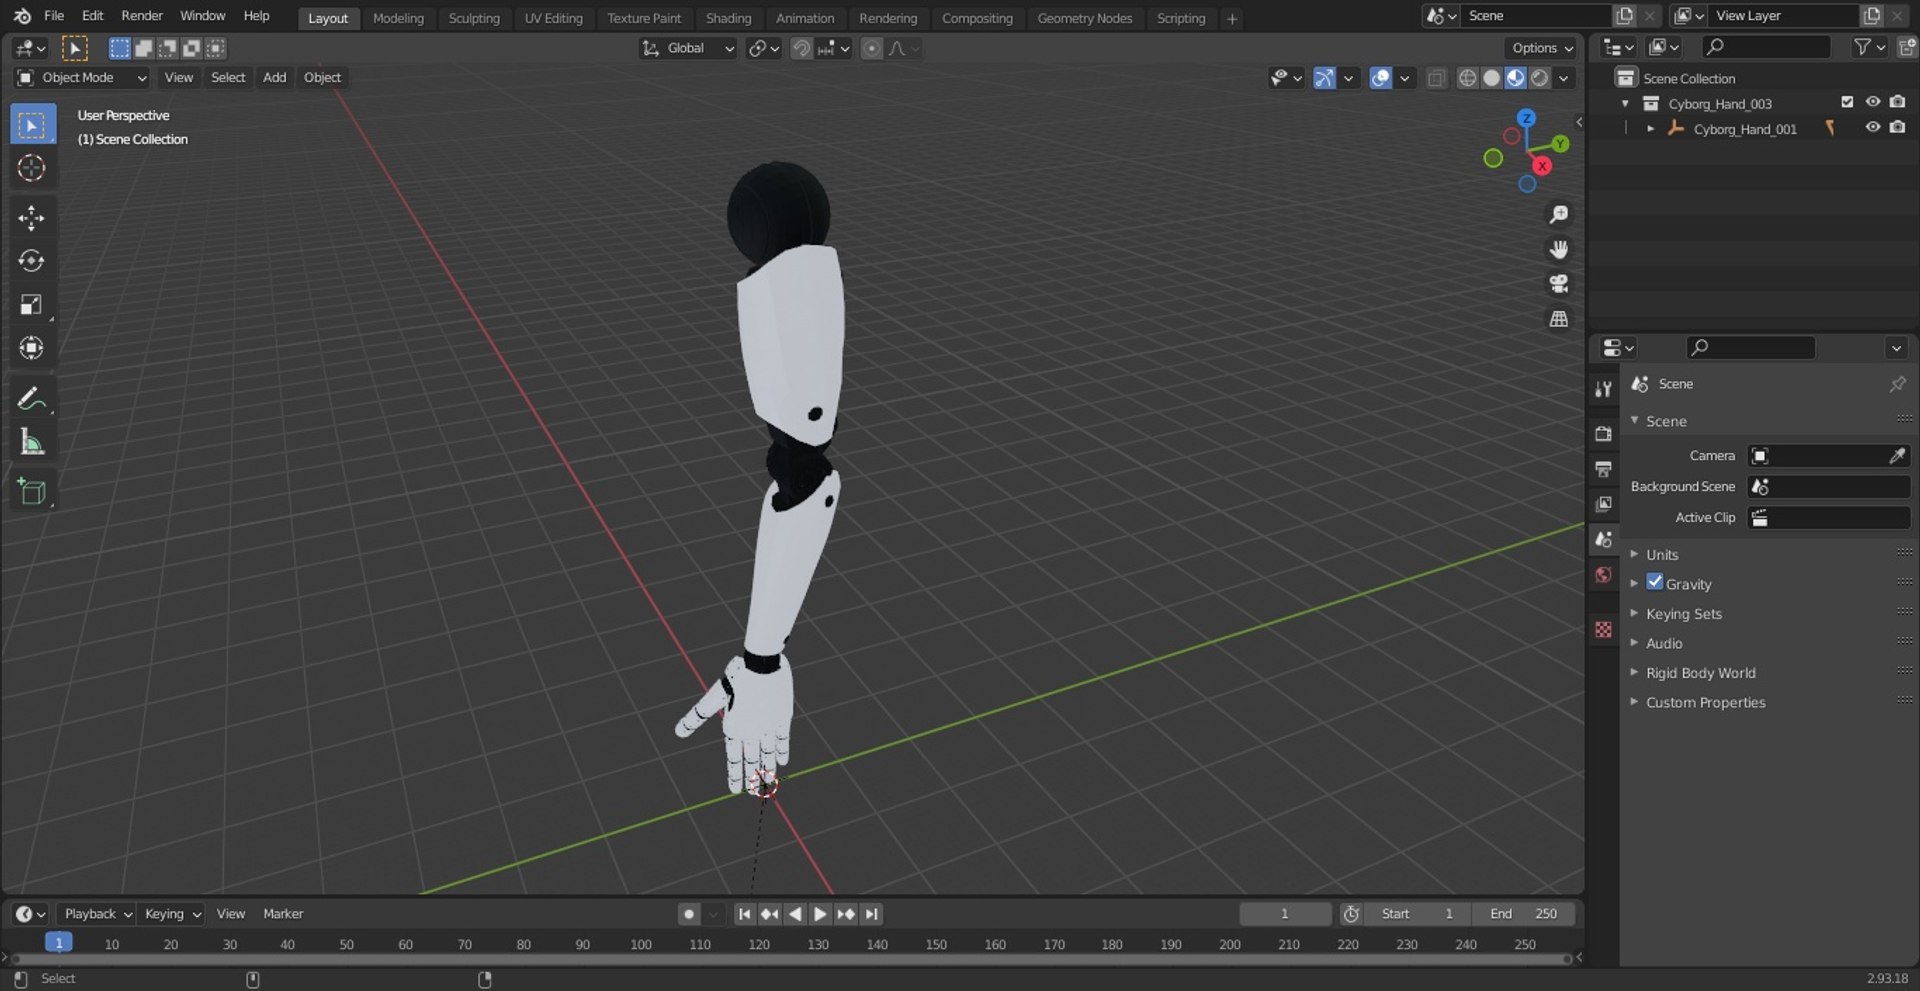The width and height of the screenshot is (1920, 991).
Task: Click the End frame field
Action: tap(1524, 914)
